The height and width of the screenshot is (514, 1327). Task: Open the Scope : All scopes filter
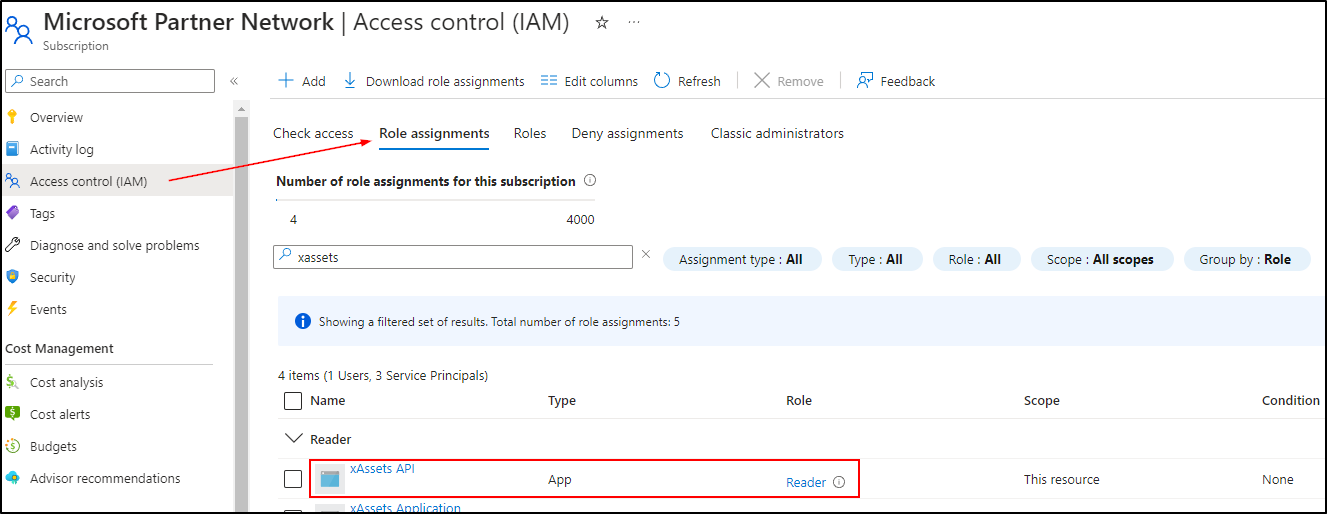coord(1101,259)
